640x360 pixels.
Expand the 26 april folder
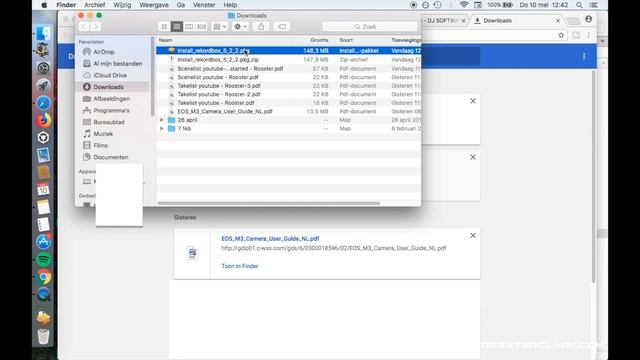pyautogui.click(x=162, y=120)
